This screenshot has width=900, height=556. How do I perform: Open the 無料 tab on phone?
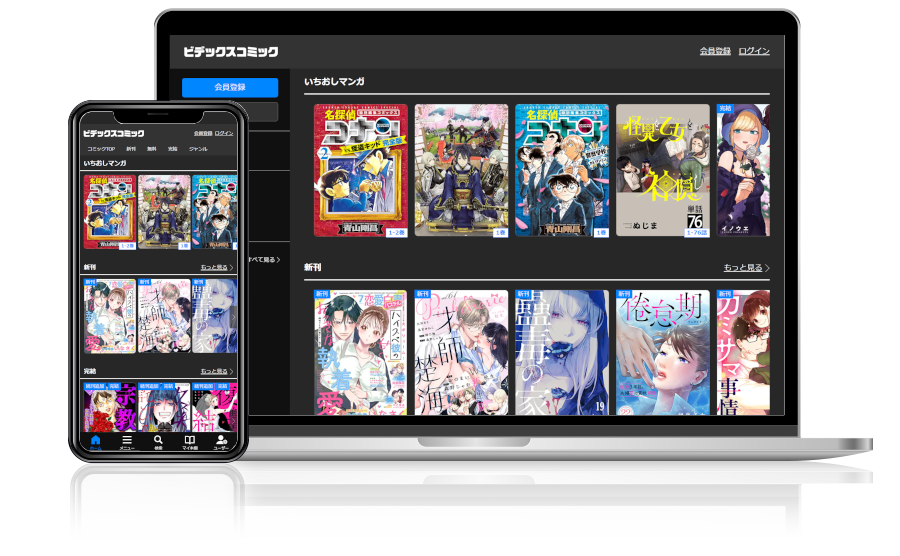(152, 149)
